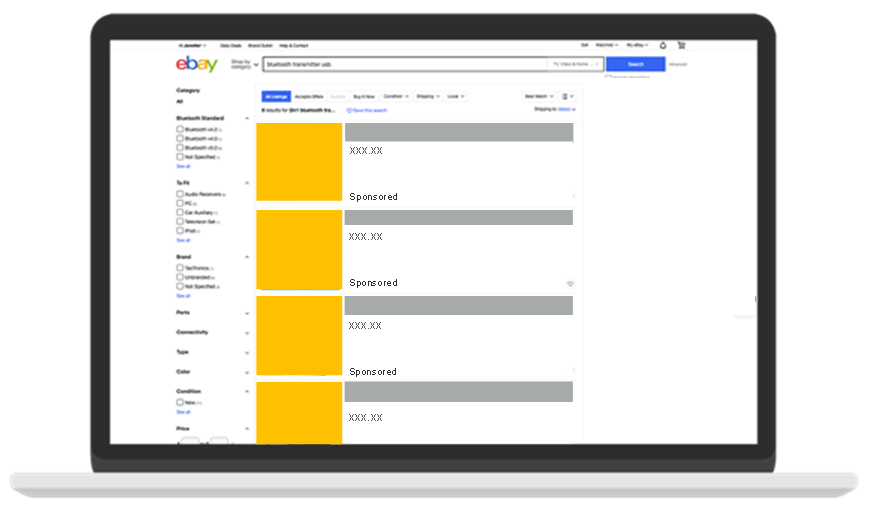Click the bluetooth transmitter usb search field
This screenshot has height=515, width=872.
[x=400, y=64]
